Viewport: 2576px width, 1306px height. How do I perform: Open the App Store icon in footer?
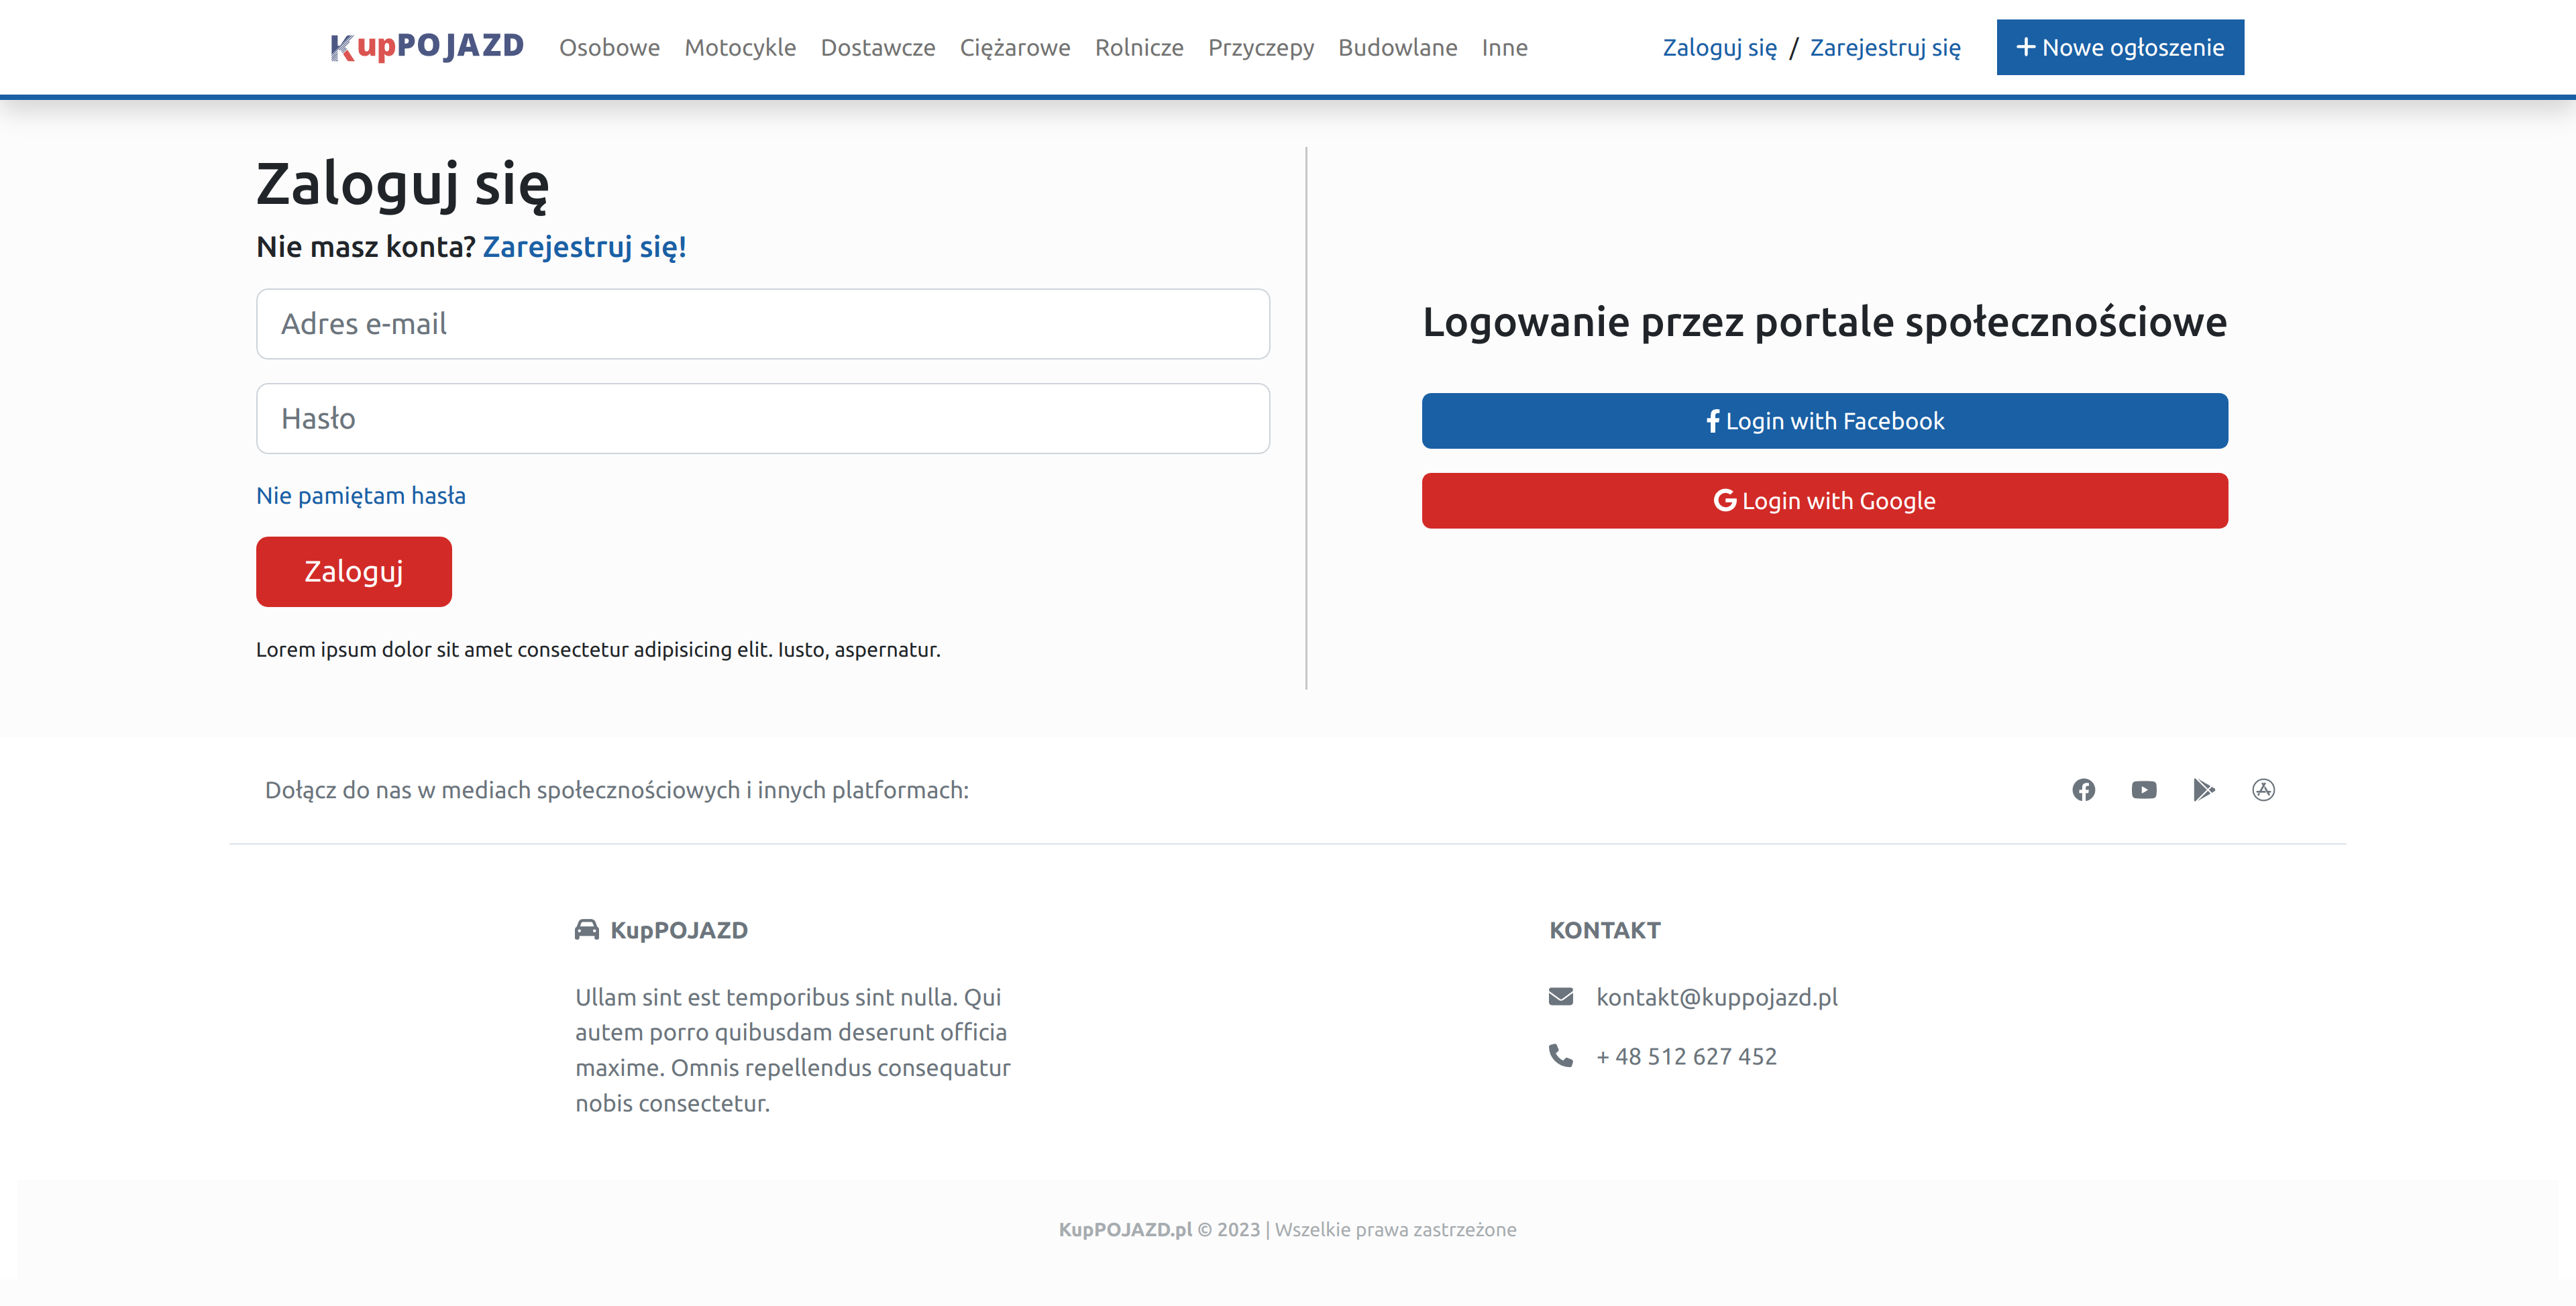coord(2263,790)
